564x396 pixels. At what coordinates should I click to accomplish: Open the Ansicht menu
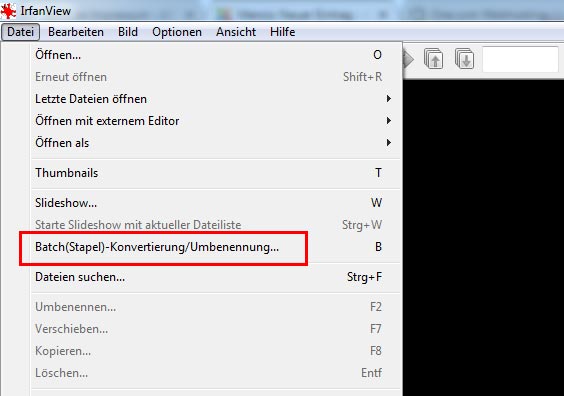click(236, 32)
